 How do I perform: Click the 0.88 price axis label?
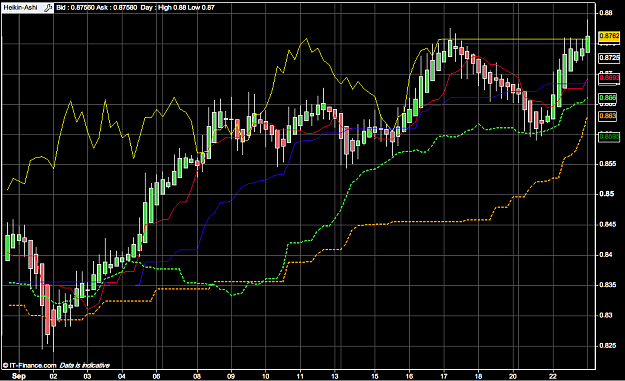pyautogui.click(x=605, y=13)
